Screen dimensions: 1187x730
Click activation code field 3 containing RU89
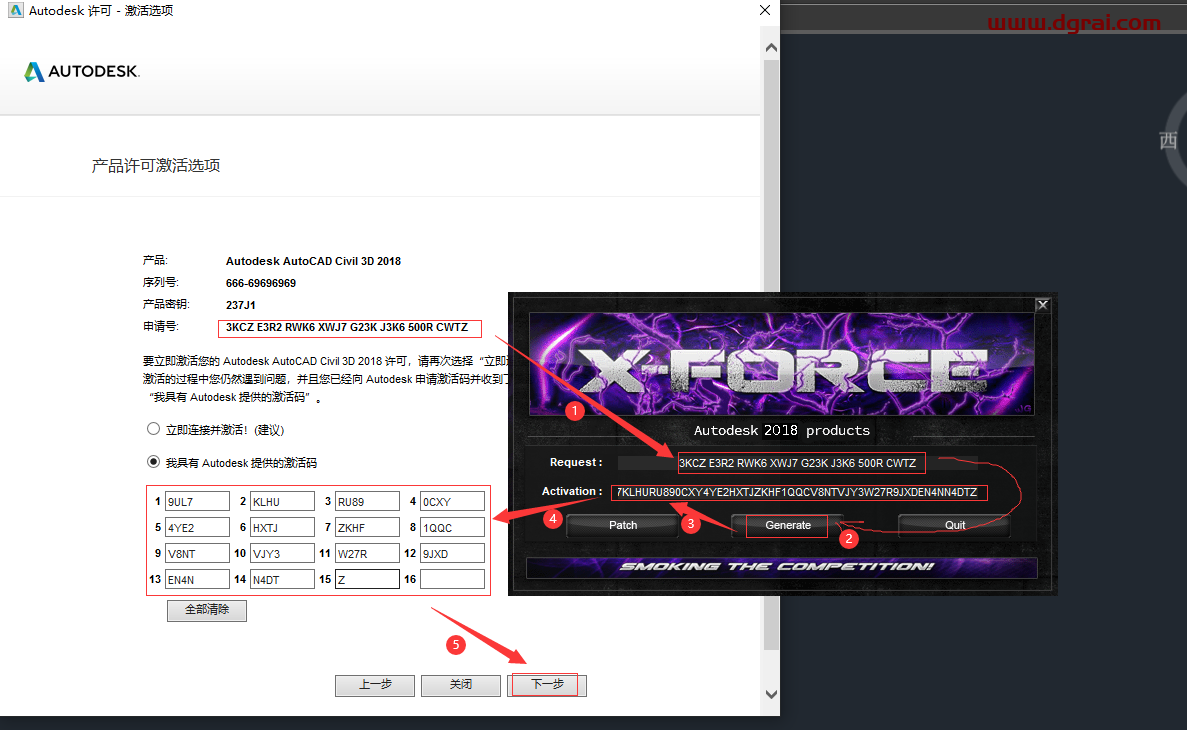pyautogui.click(x=367, y=501)
